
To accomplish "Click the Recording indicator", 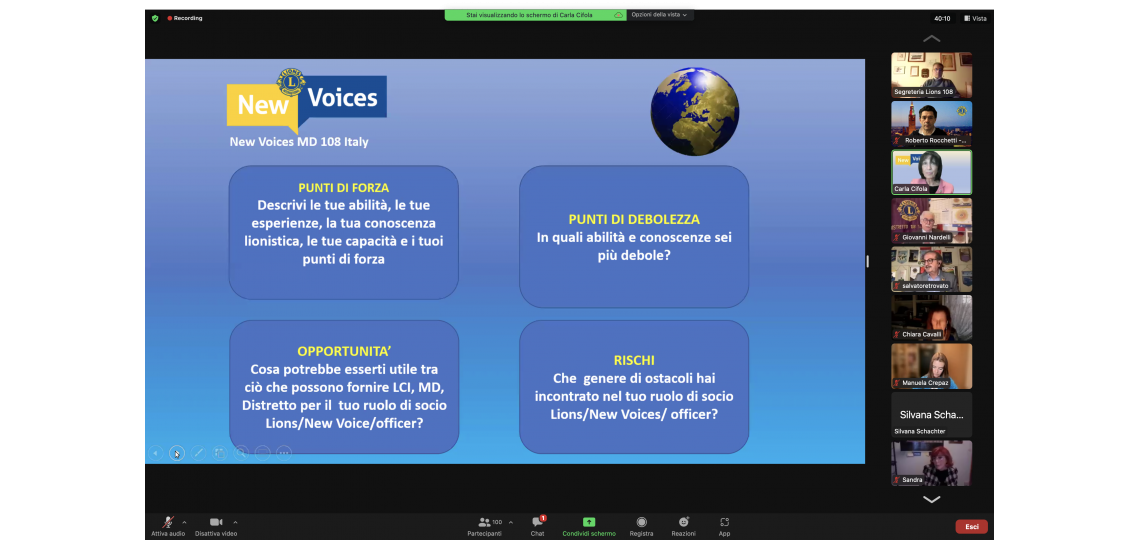I will 185,18.
